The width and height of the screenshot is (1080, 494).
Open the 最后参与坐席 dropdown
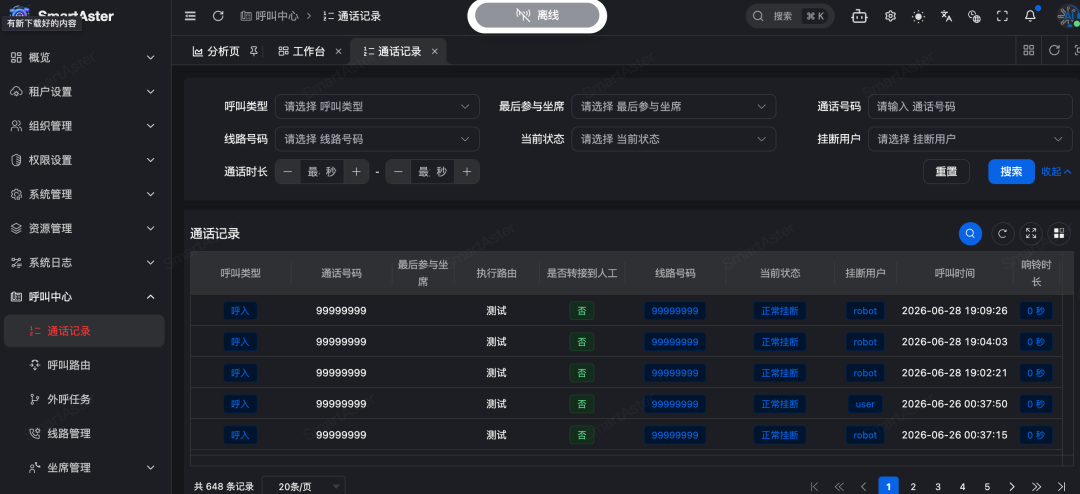tap(674, 107)
